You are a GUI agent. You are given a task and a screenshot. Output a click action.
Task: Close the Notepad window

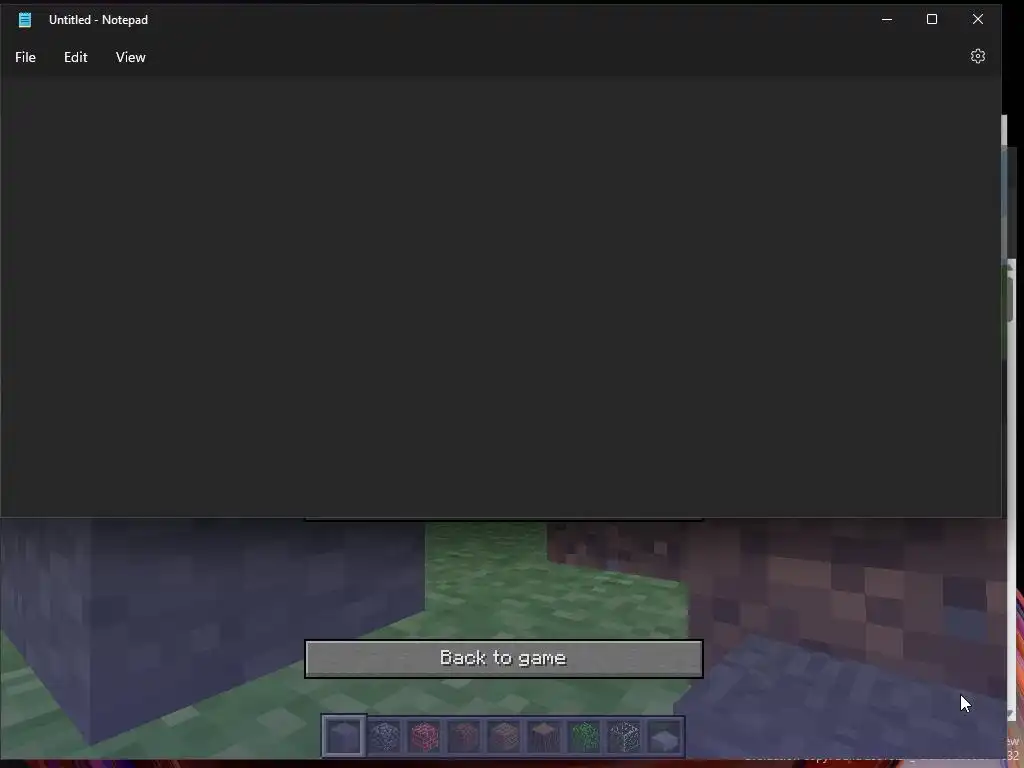click(978, 20)
